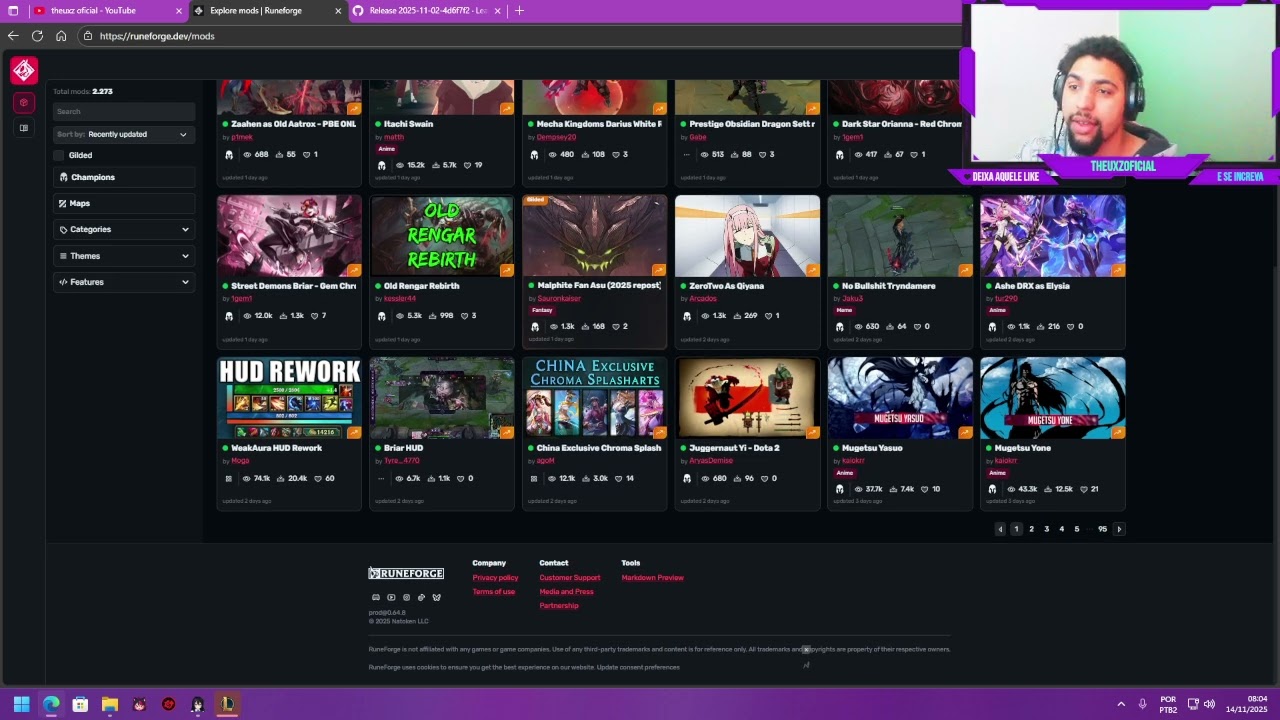1280x720 pixels.
Task: Click trending badge on WeakAura HUD Rework card
Action: click(354, 432)
